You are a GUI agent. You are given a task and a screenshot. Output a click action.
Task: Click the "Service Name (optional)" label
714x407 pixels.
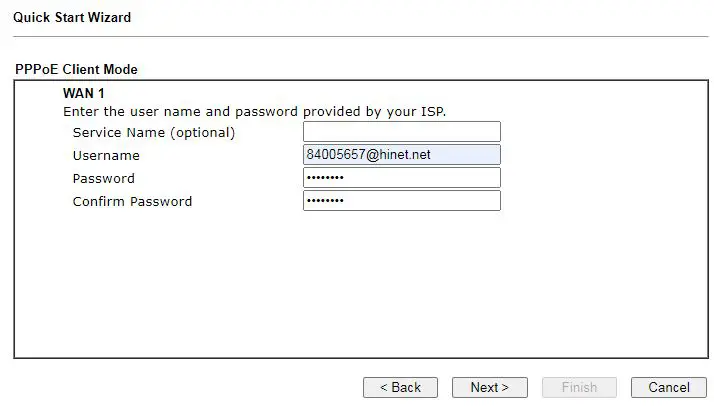tap(154, 132)
